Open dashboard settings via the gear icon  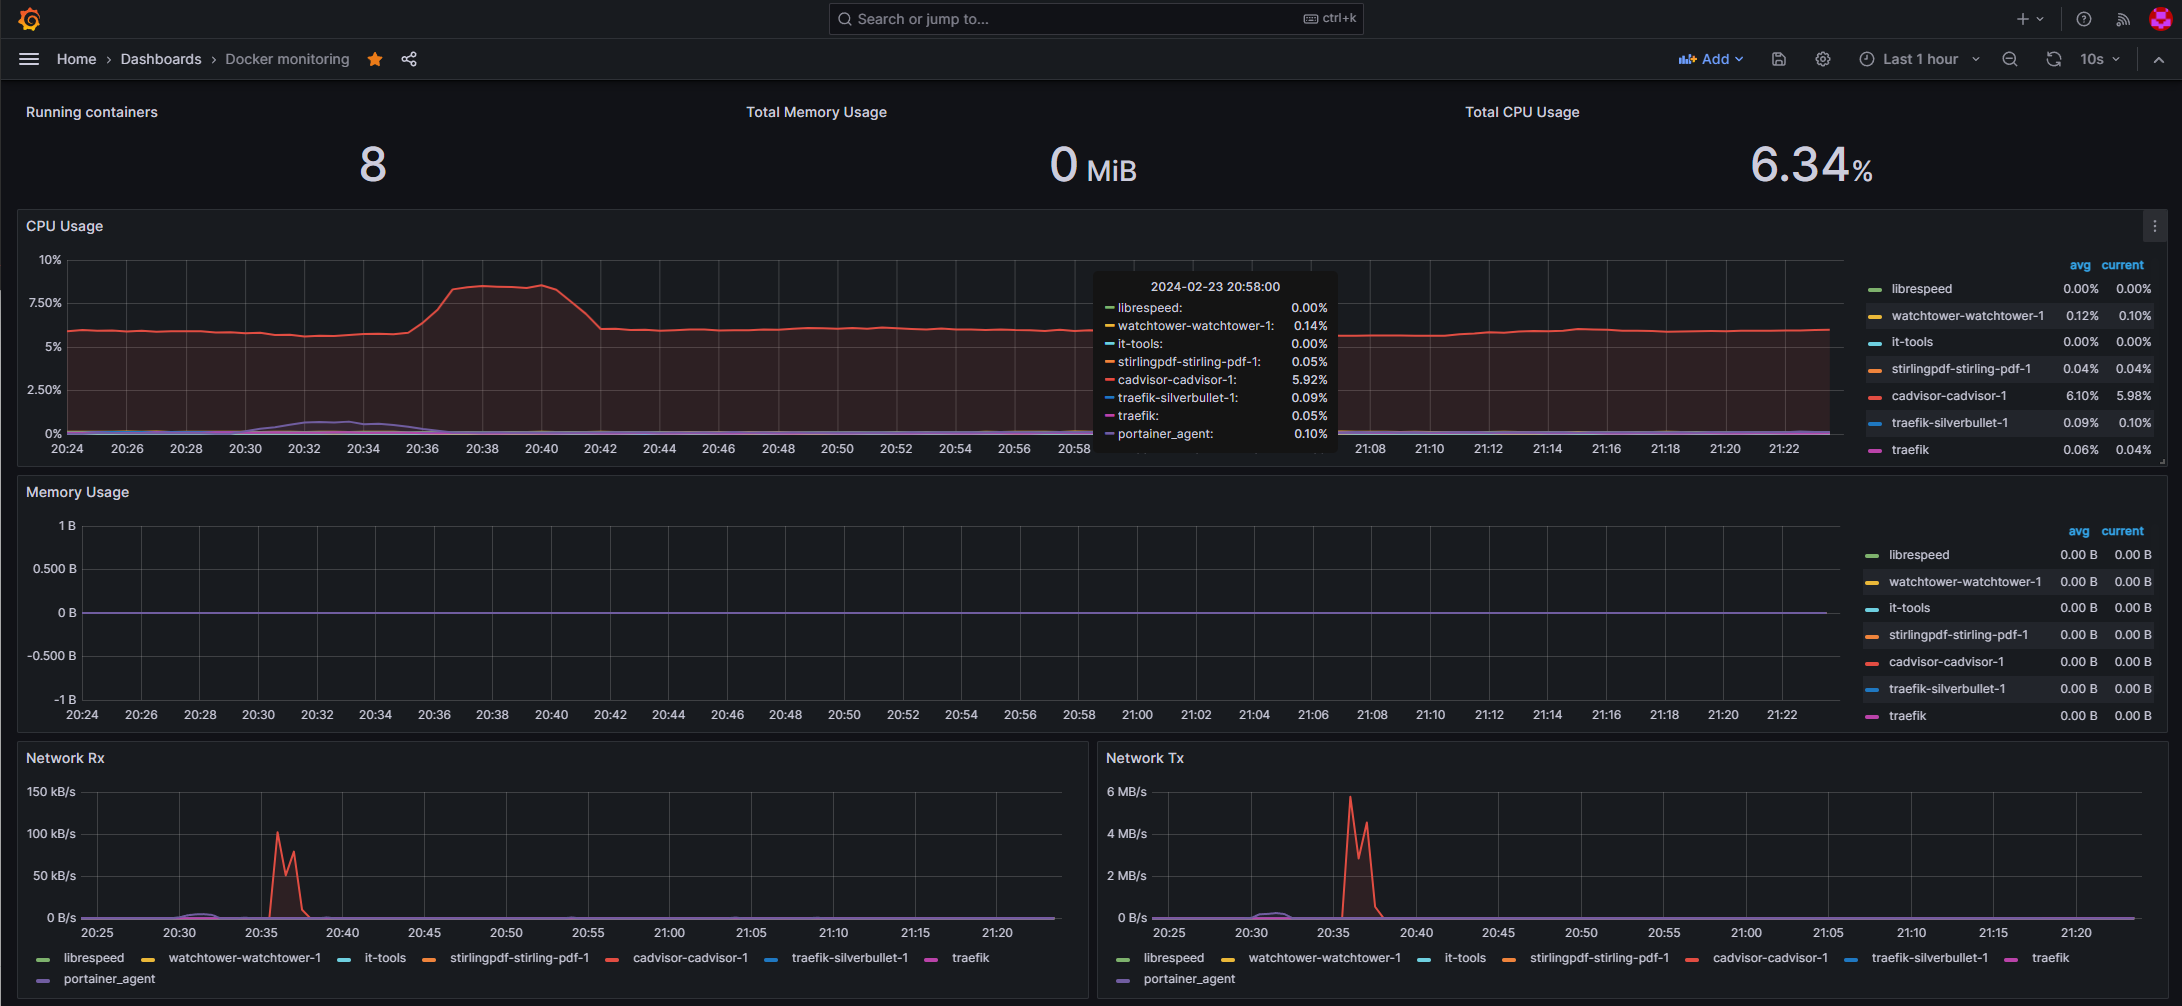1822,59
